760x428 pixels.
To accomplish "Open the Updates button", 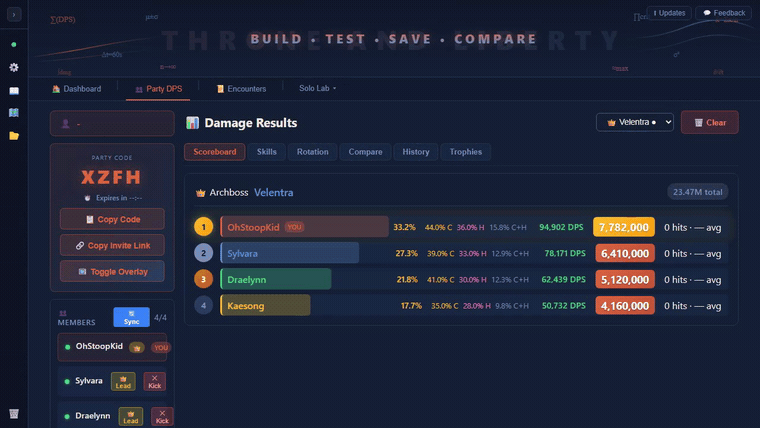I will point(669,13).
